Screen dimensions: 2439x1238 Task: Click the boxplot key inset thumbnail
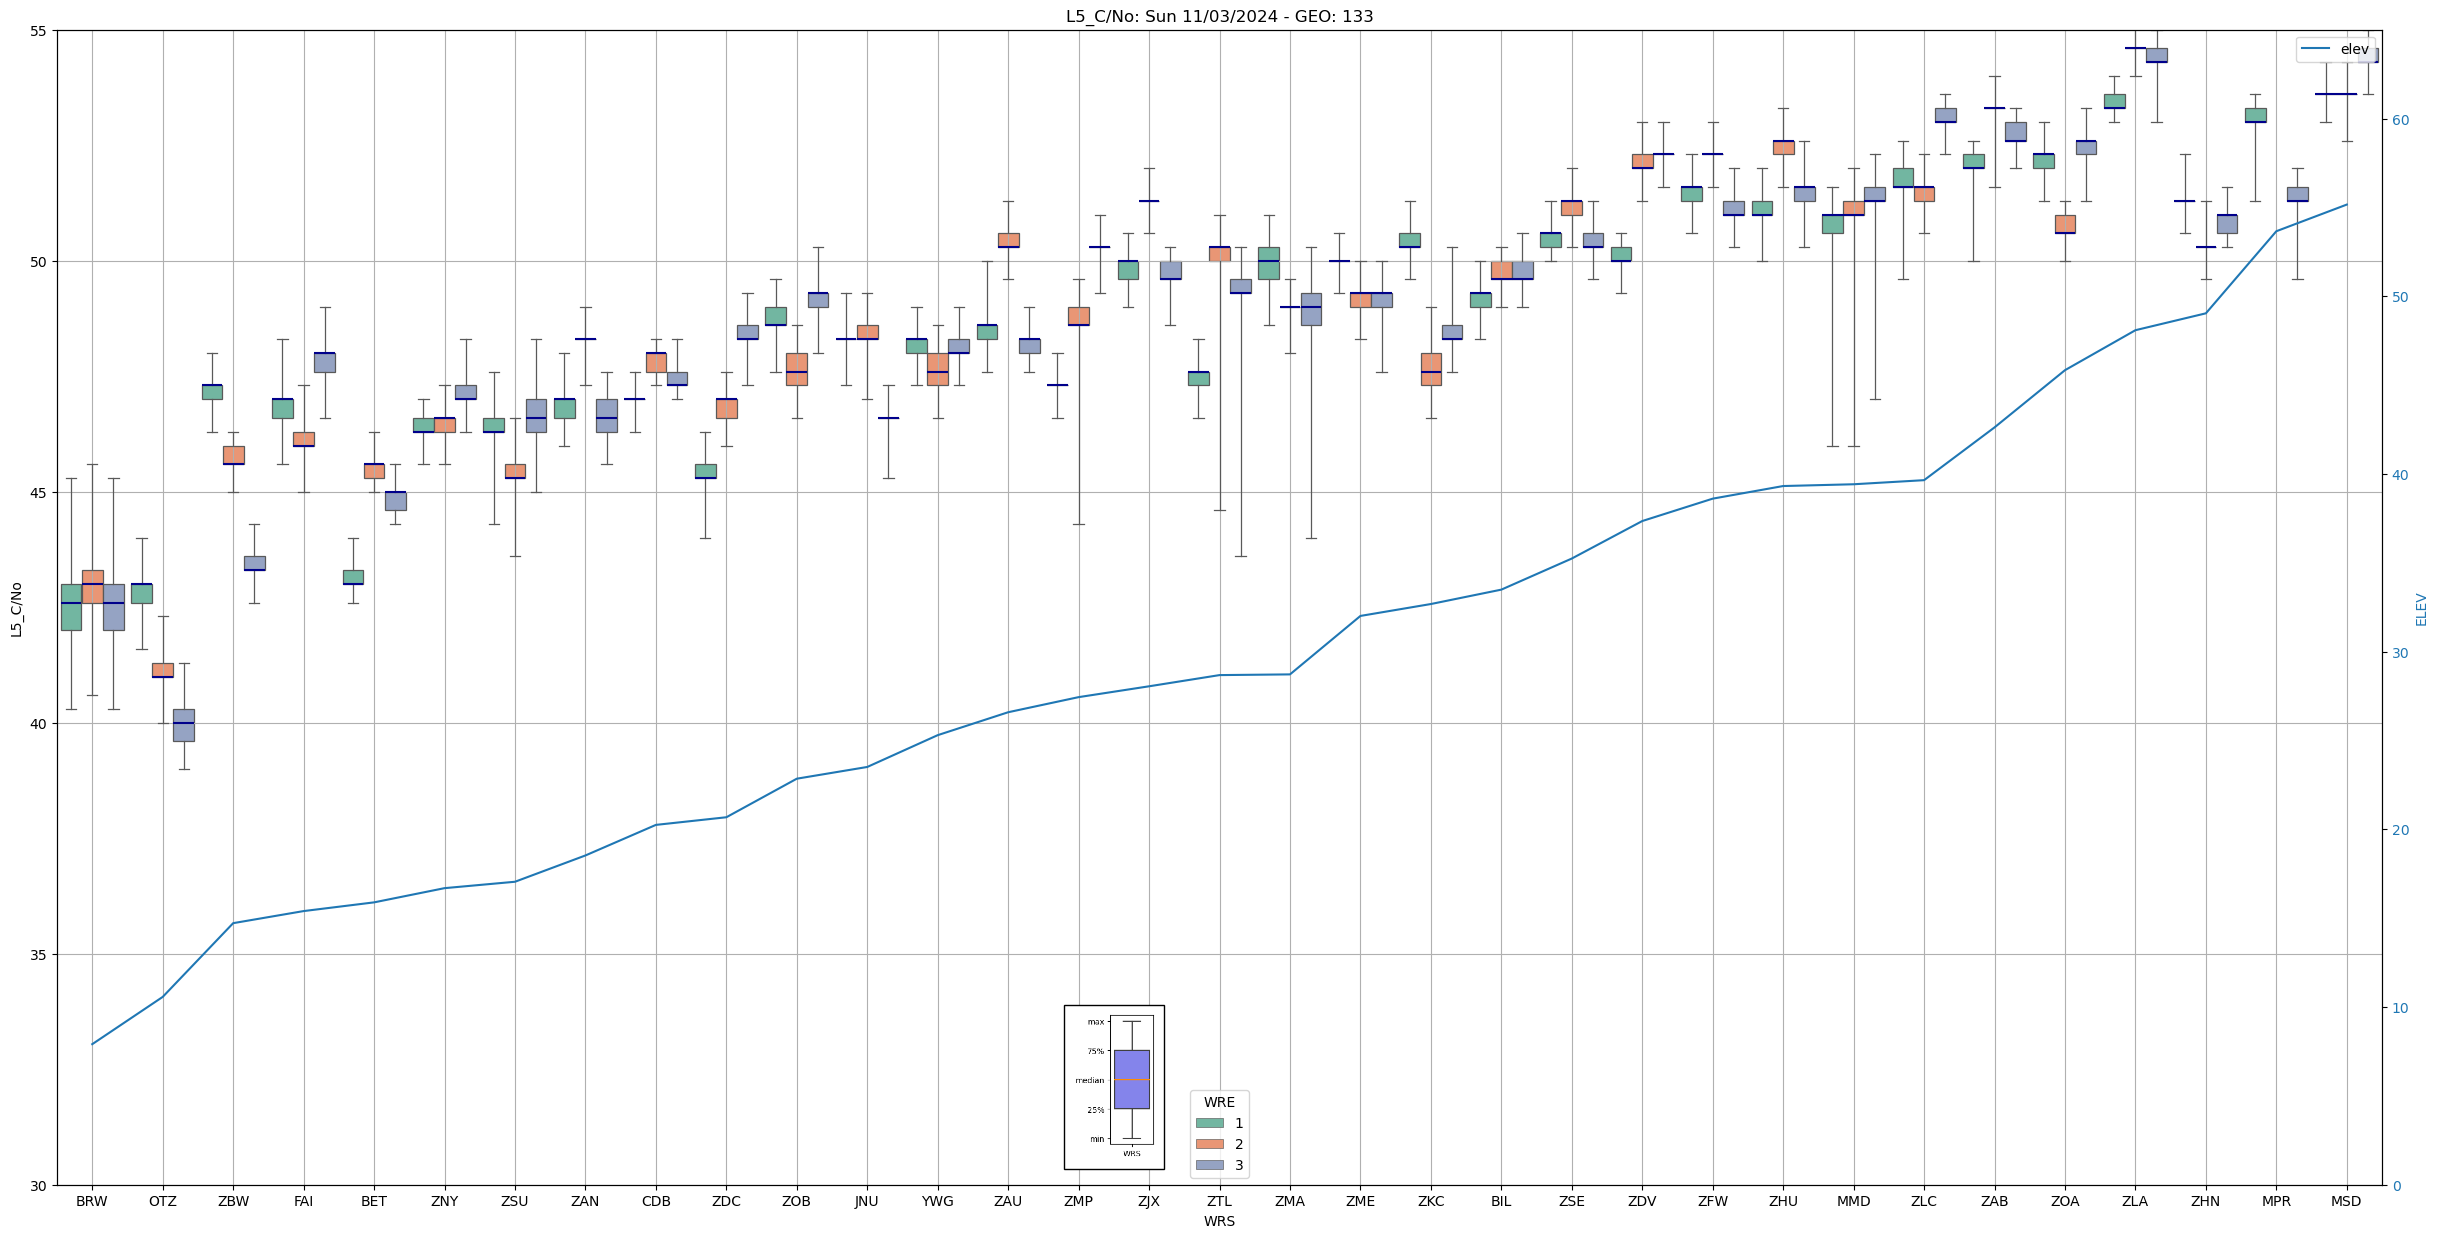(1114, 1087)
